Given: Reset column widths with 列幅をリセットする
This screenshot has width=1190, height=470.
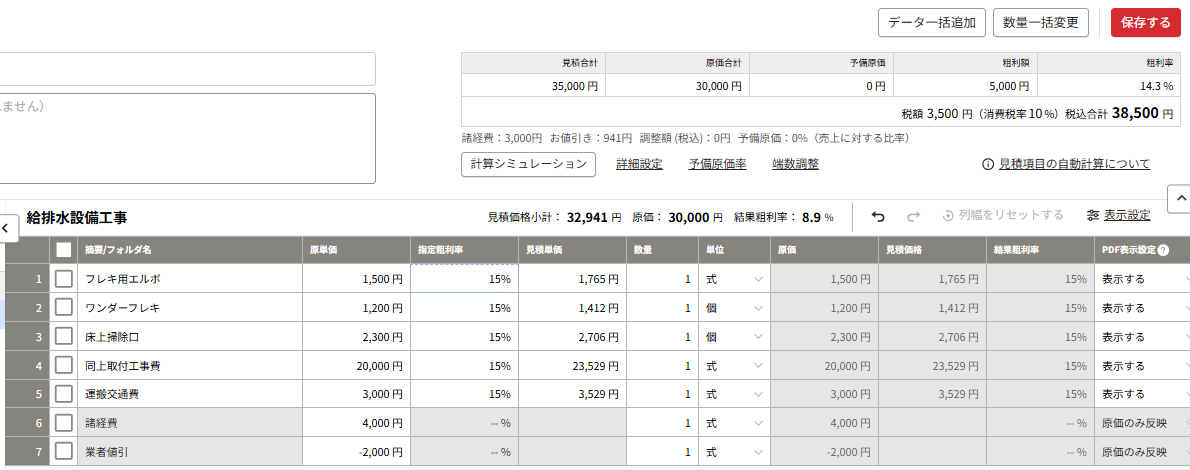Looking at the screenshot, I should click(x=1003, y=216).
